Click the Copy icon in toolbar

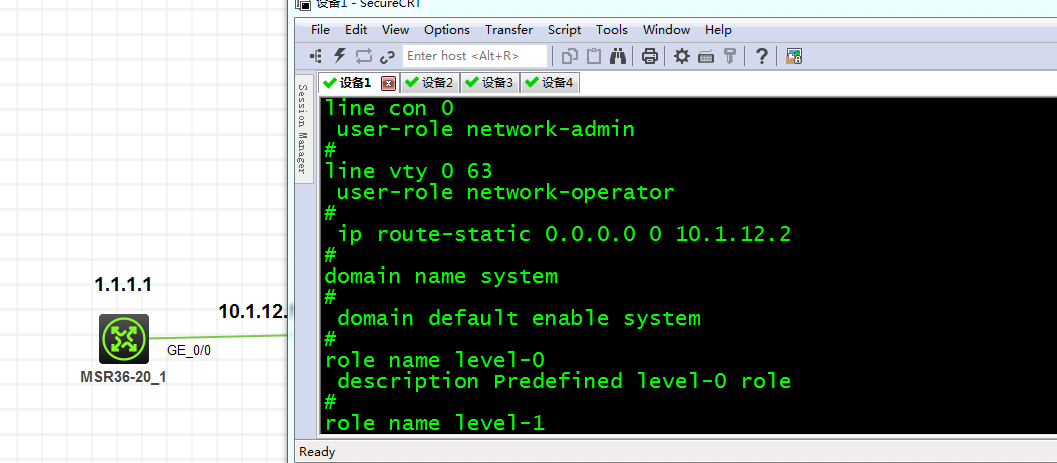(570, 56)
